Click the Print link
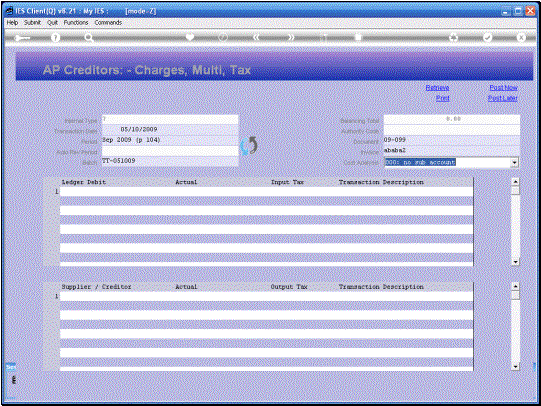The image size is (541, 406). (442, 98)
